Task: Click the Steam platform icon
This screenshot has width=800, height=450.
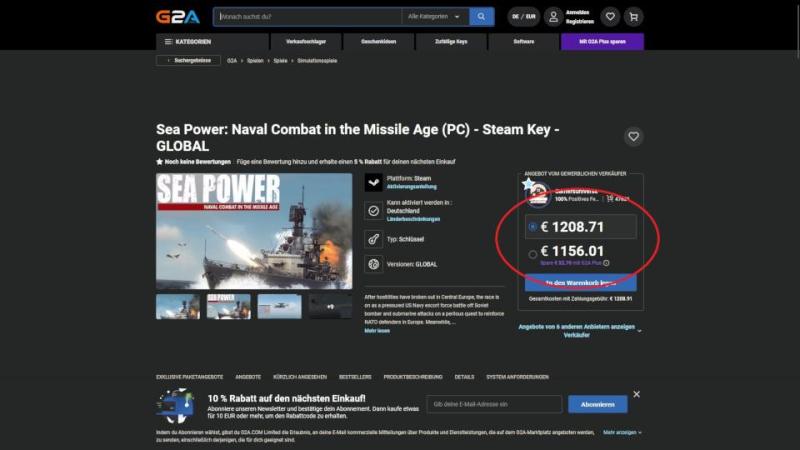Action: 373,183
